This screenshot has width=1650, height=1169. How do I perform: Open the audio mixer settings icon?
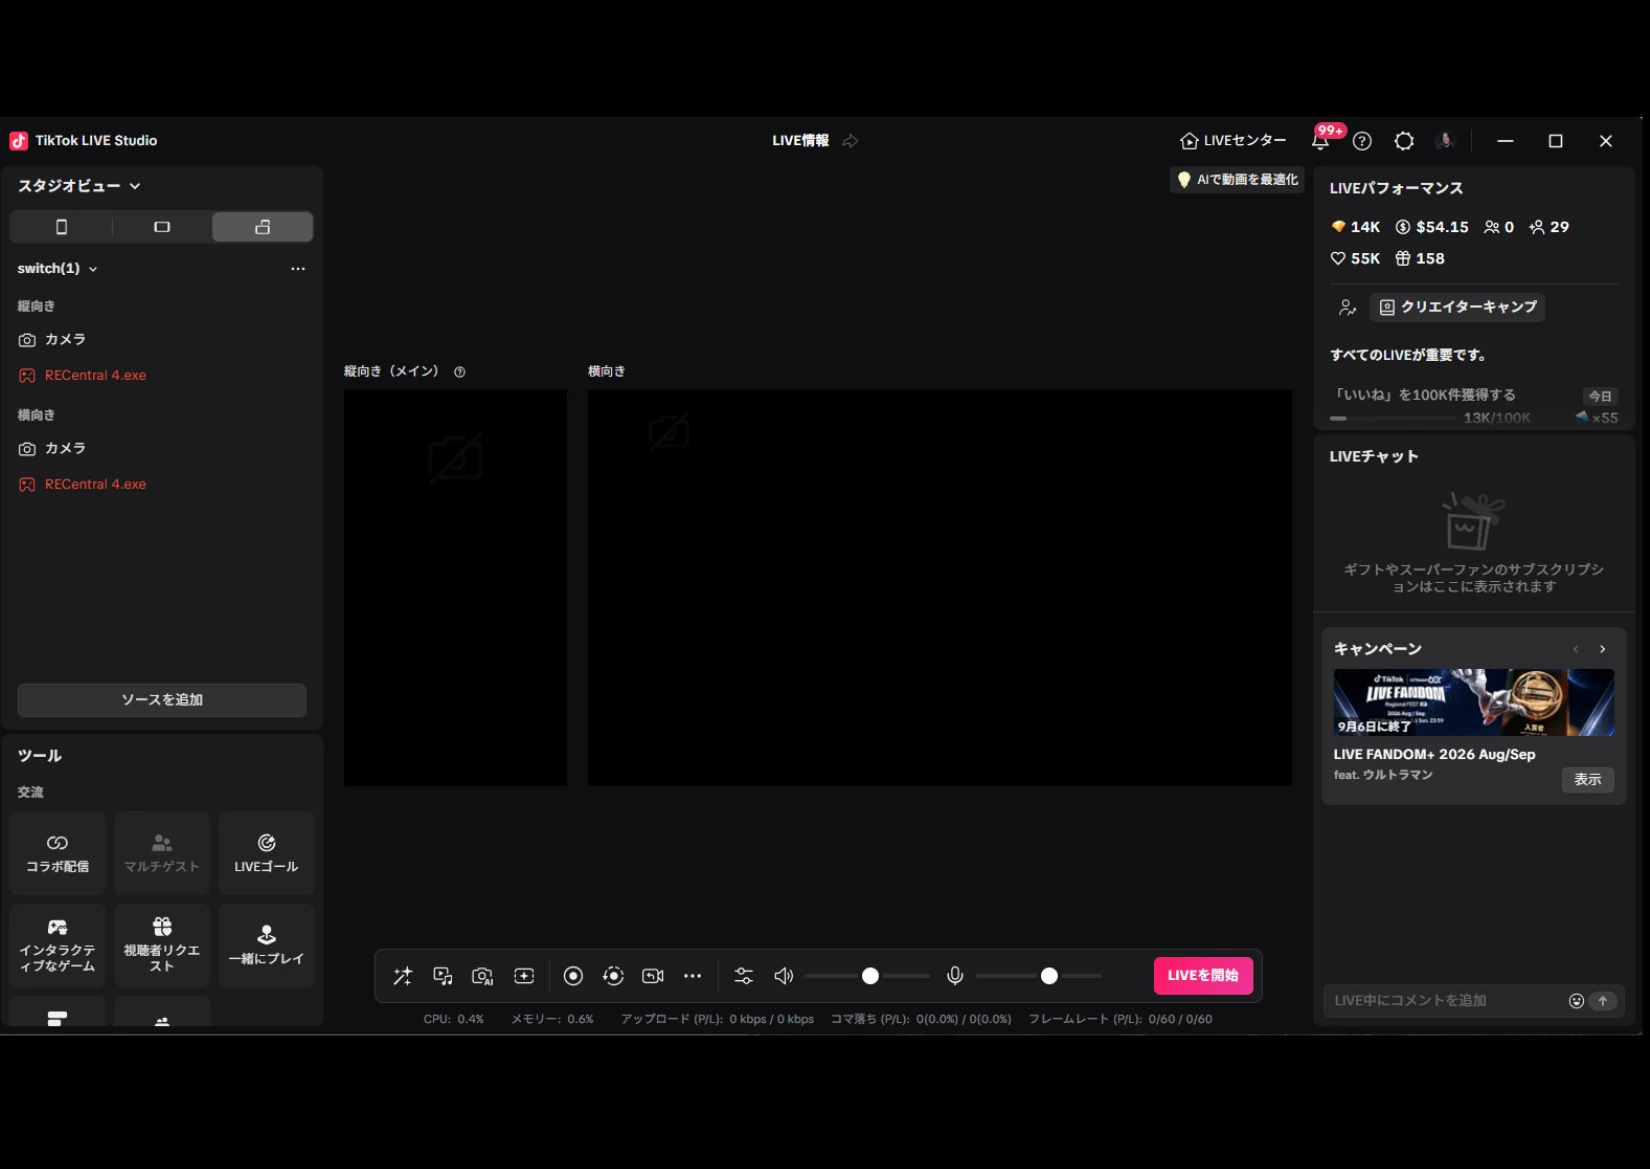[x=744, y=976]
